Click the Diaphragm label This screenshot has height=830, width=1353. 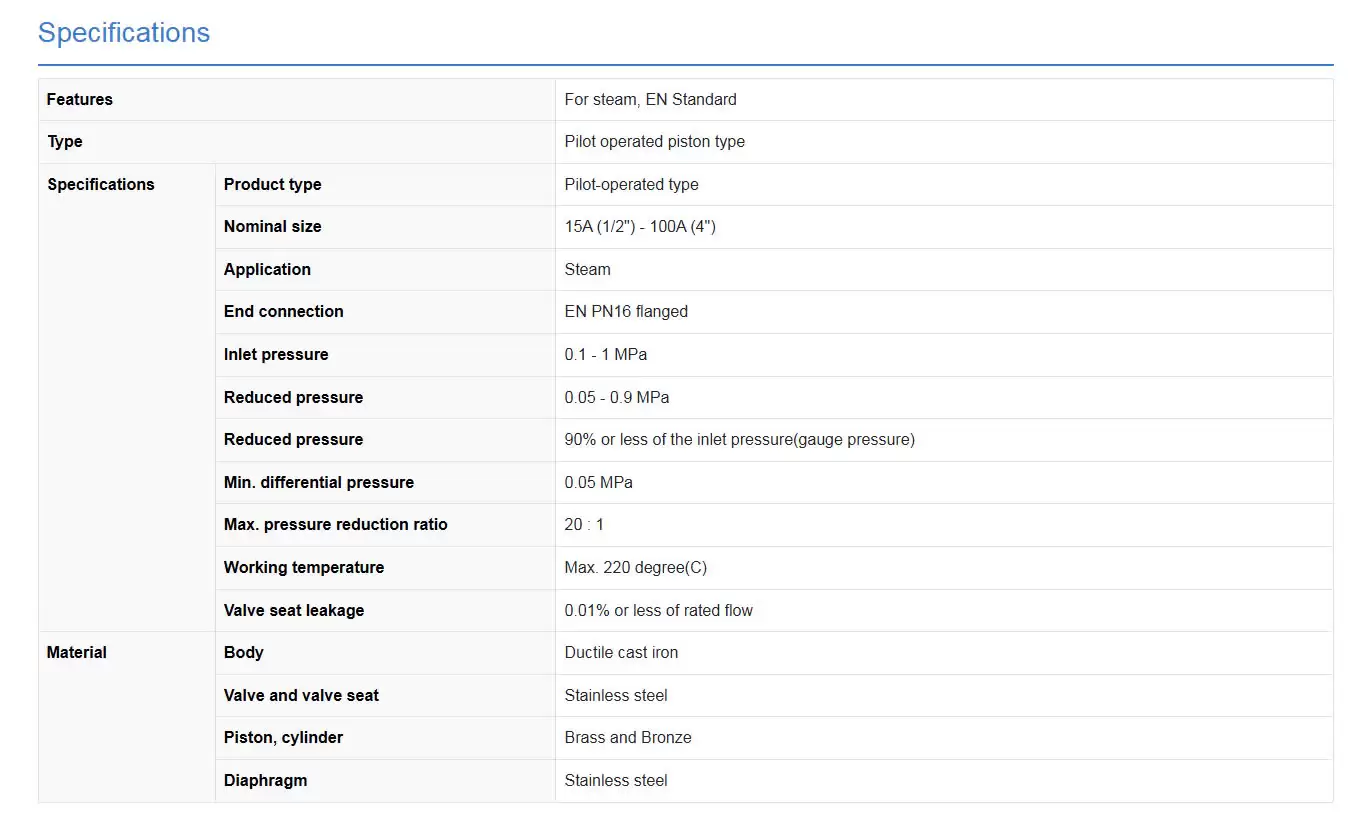pyautogui.click(x=265, y=781)
